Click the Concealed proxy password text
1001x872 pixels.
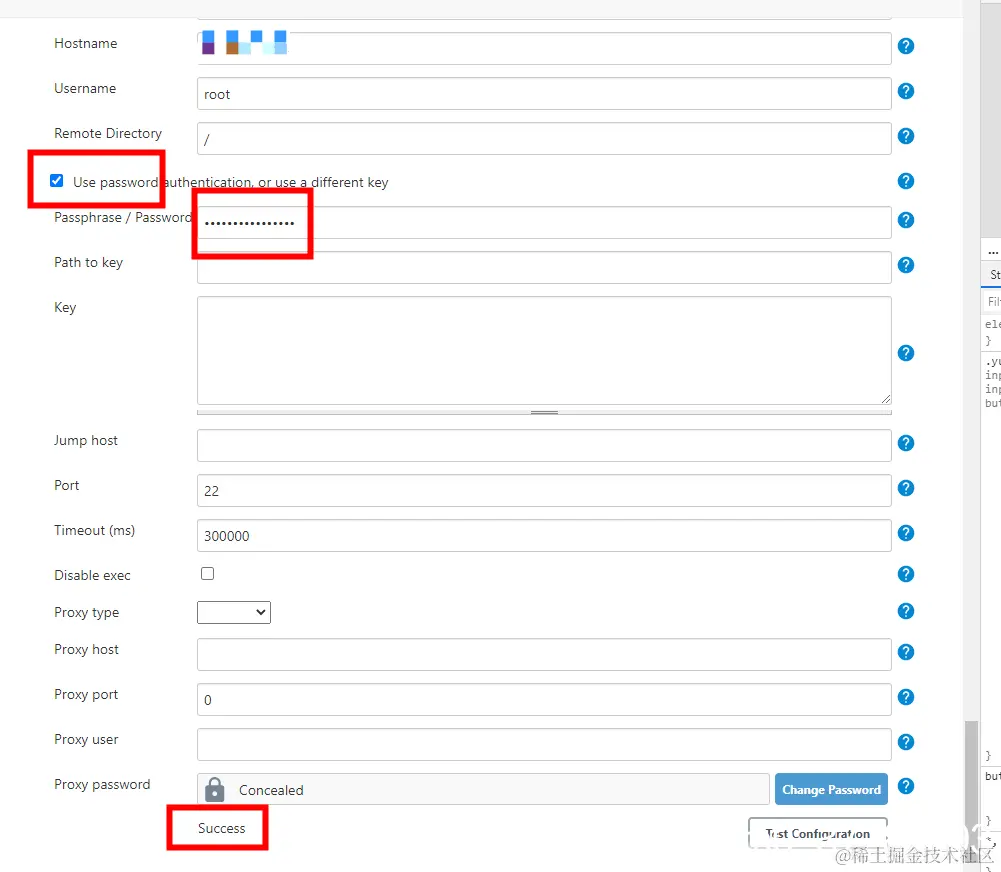tap(271, 790)
